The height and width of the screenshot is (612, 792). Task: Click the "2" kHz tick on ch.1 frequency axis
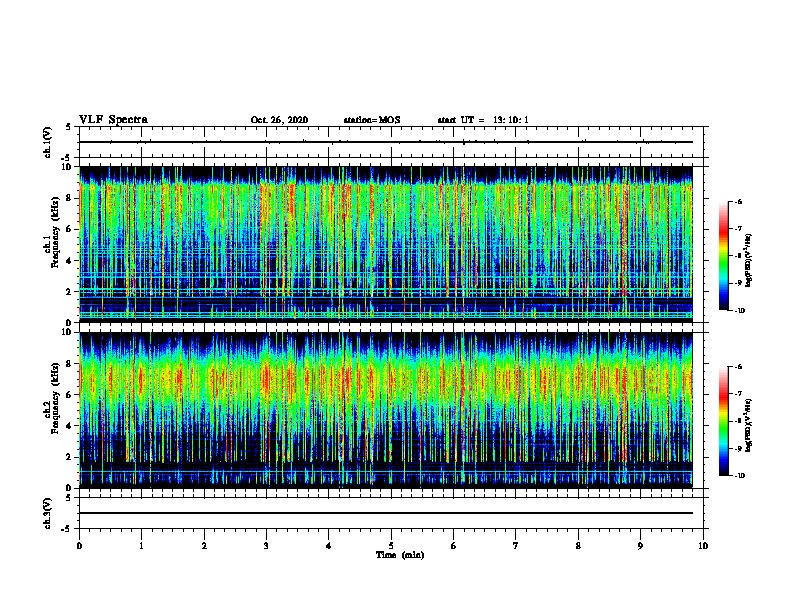70,291
